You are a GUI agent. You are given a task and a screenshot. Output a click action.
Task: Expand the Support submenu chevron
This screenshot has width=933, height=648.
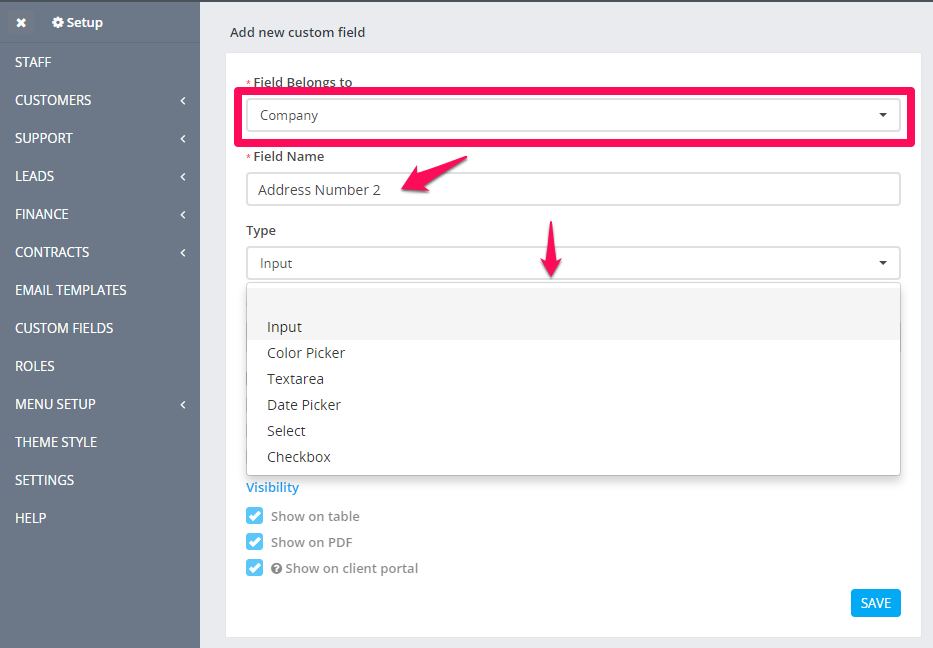click(x=183, y=139)
